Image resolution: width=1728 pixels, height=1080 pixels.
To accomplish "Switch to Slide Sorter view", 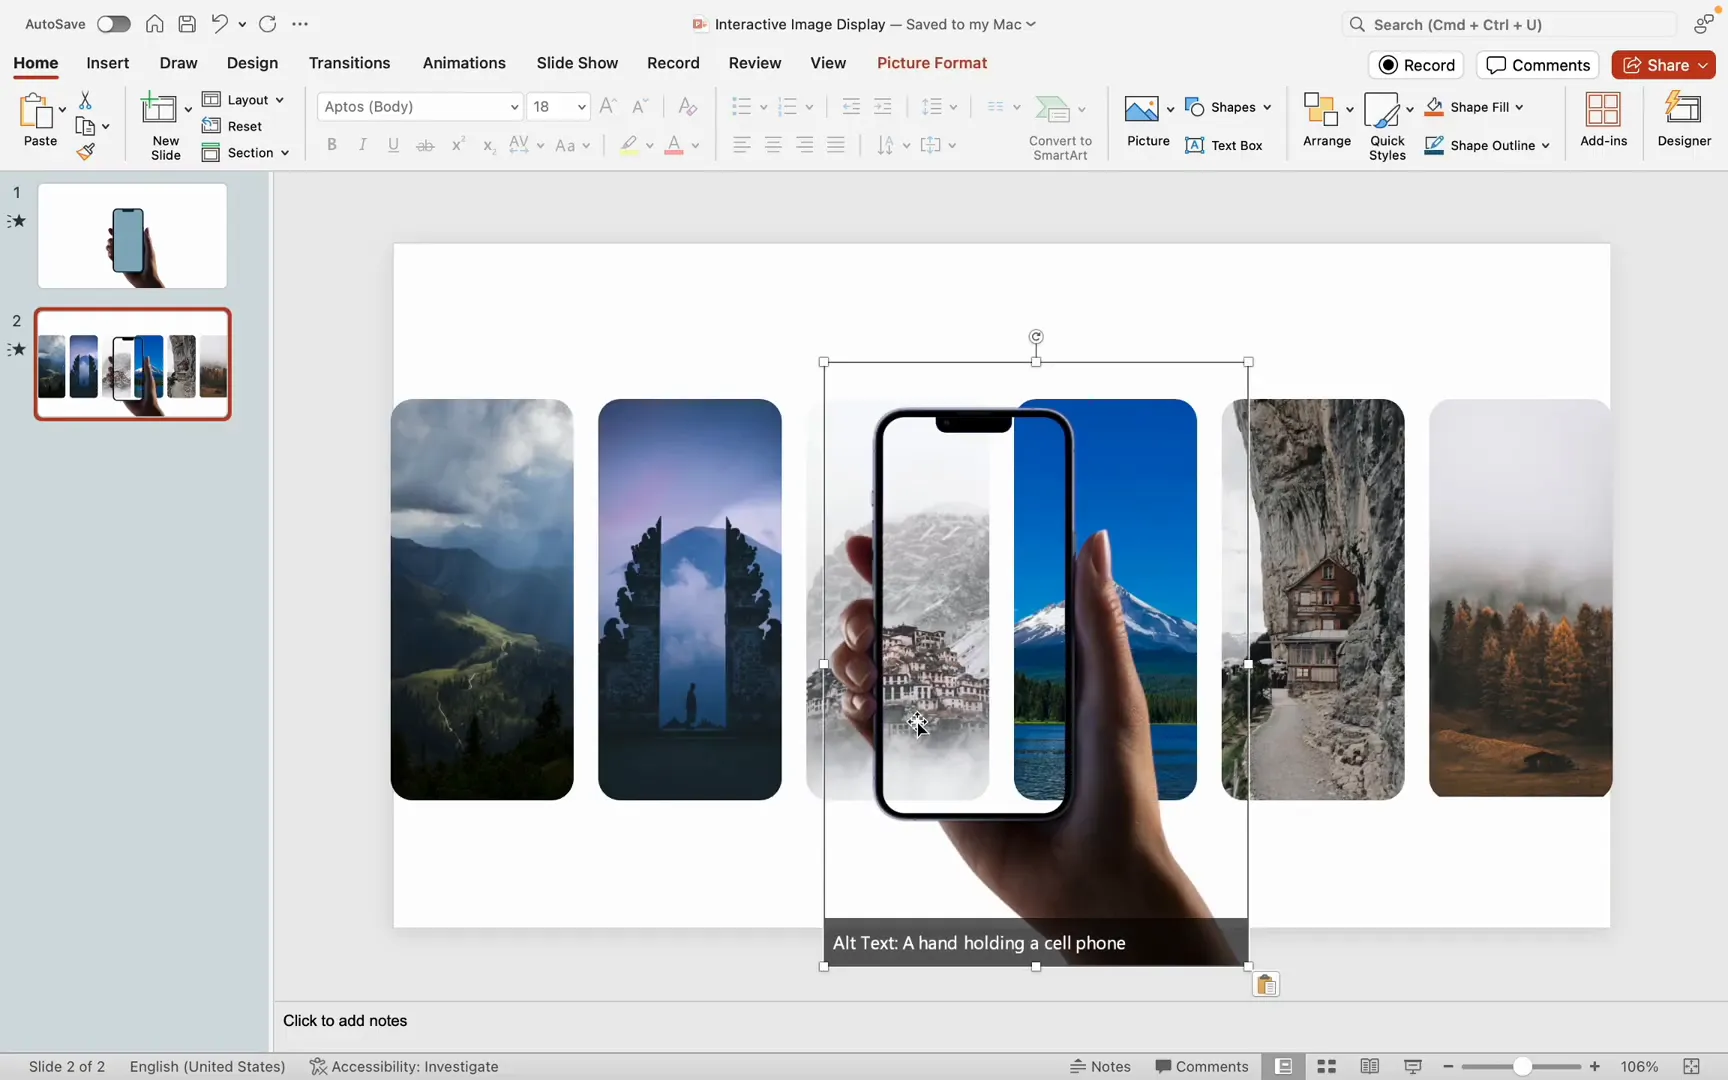I will pos(1327,1067).
